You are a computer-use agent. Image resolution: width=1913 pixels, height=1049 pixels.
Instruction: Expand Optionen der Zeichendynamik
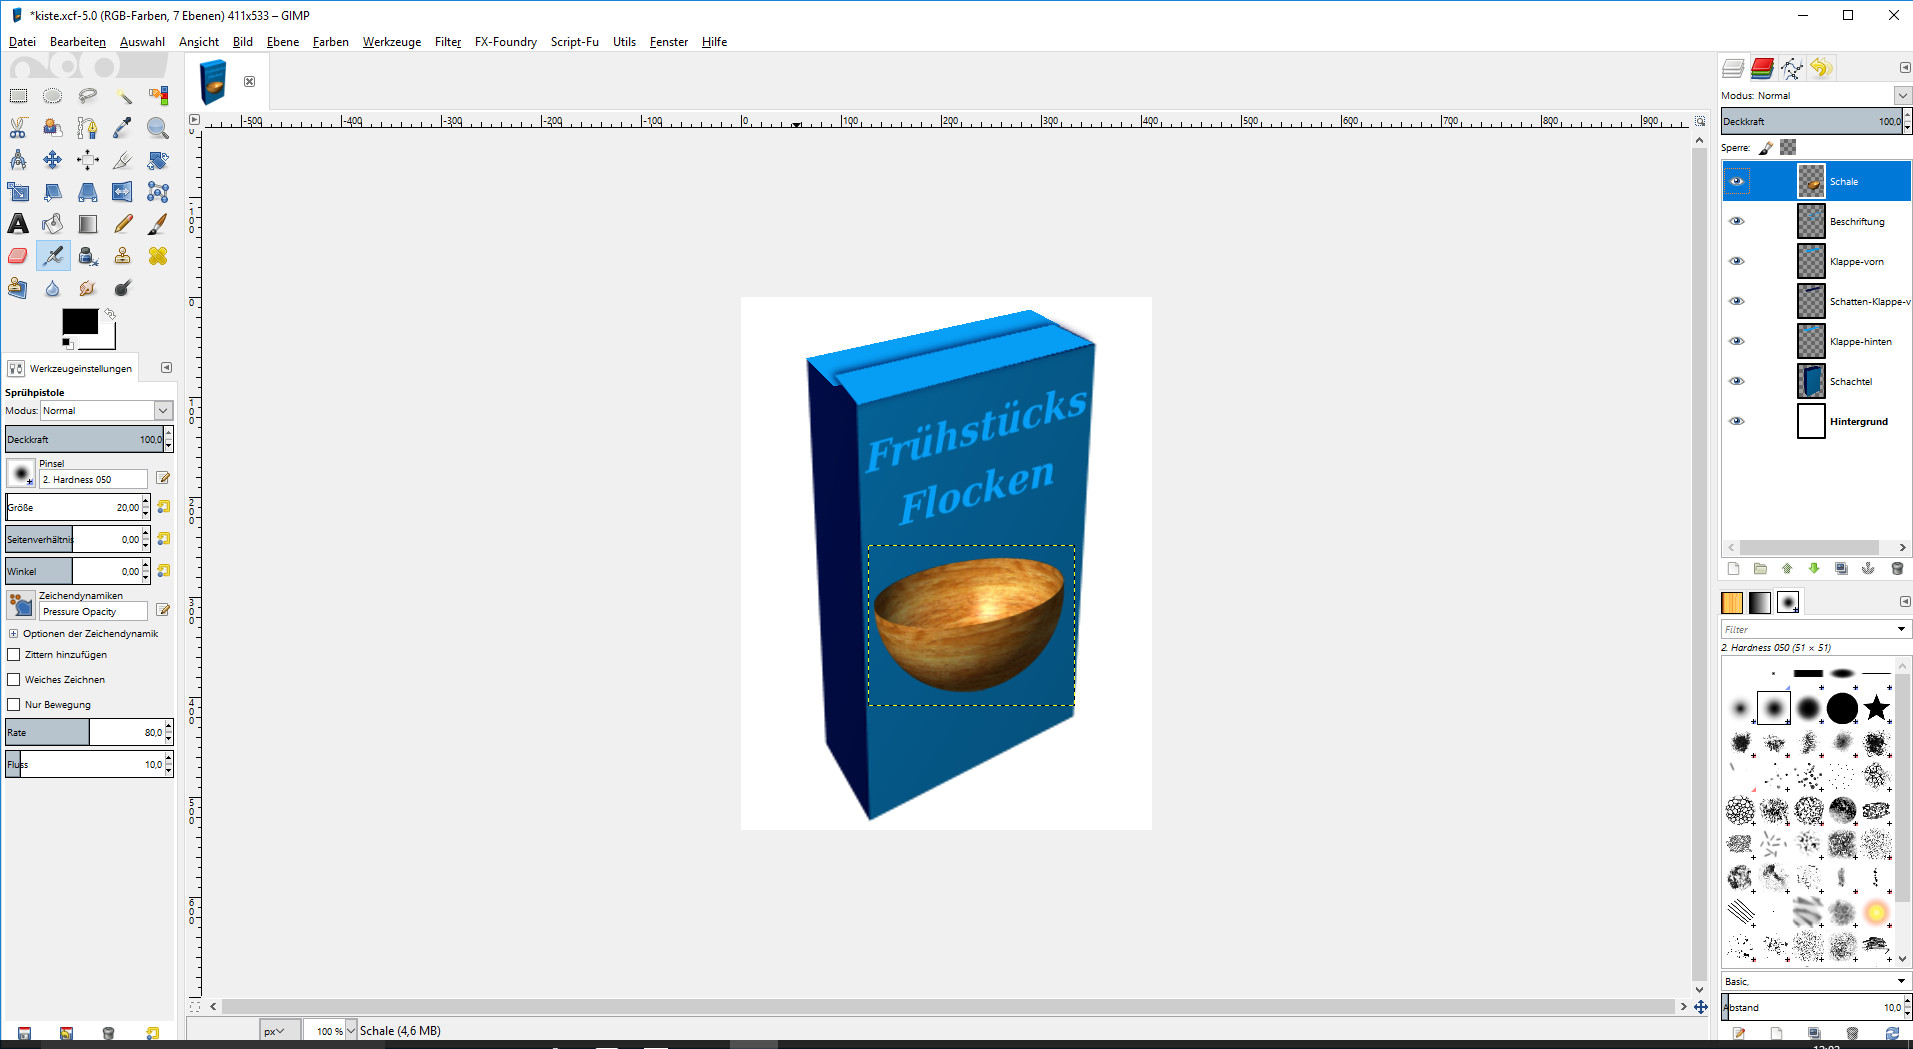14,634
